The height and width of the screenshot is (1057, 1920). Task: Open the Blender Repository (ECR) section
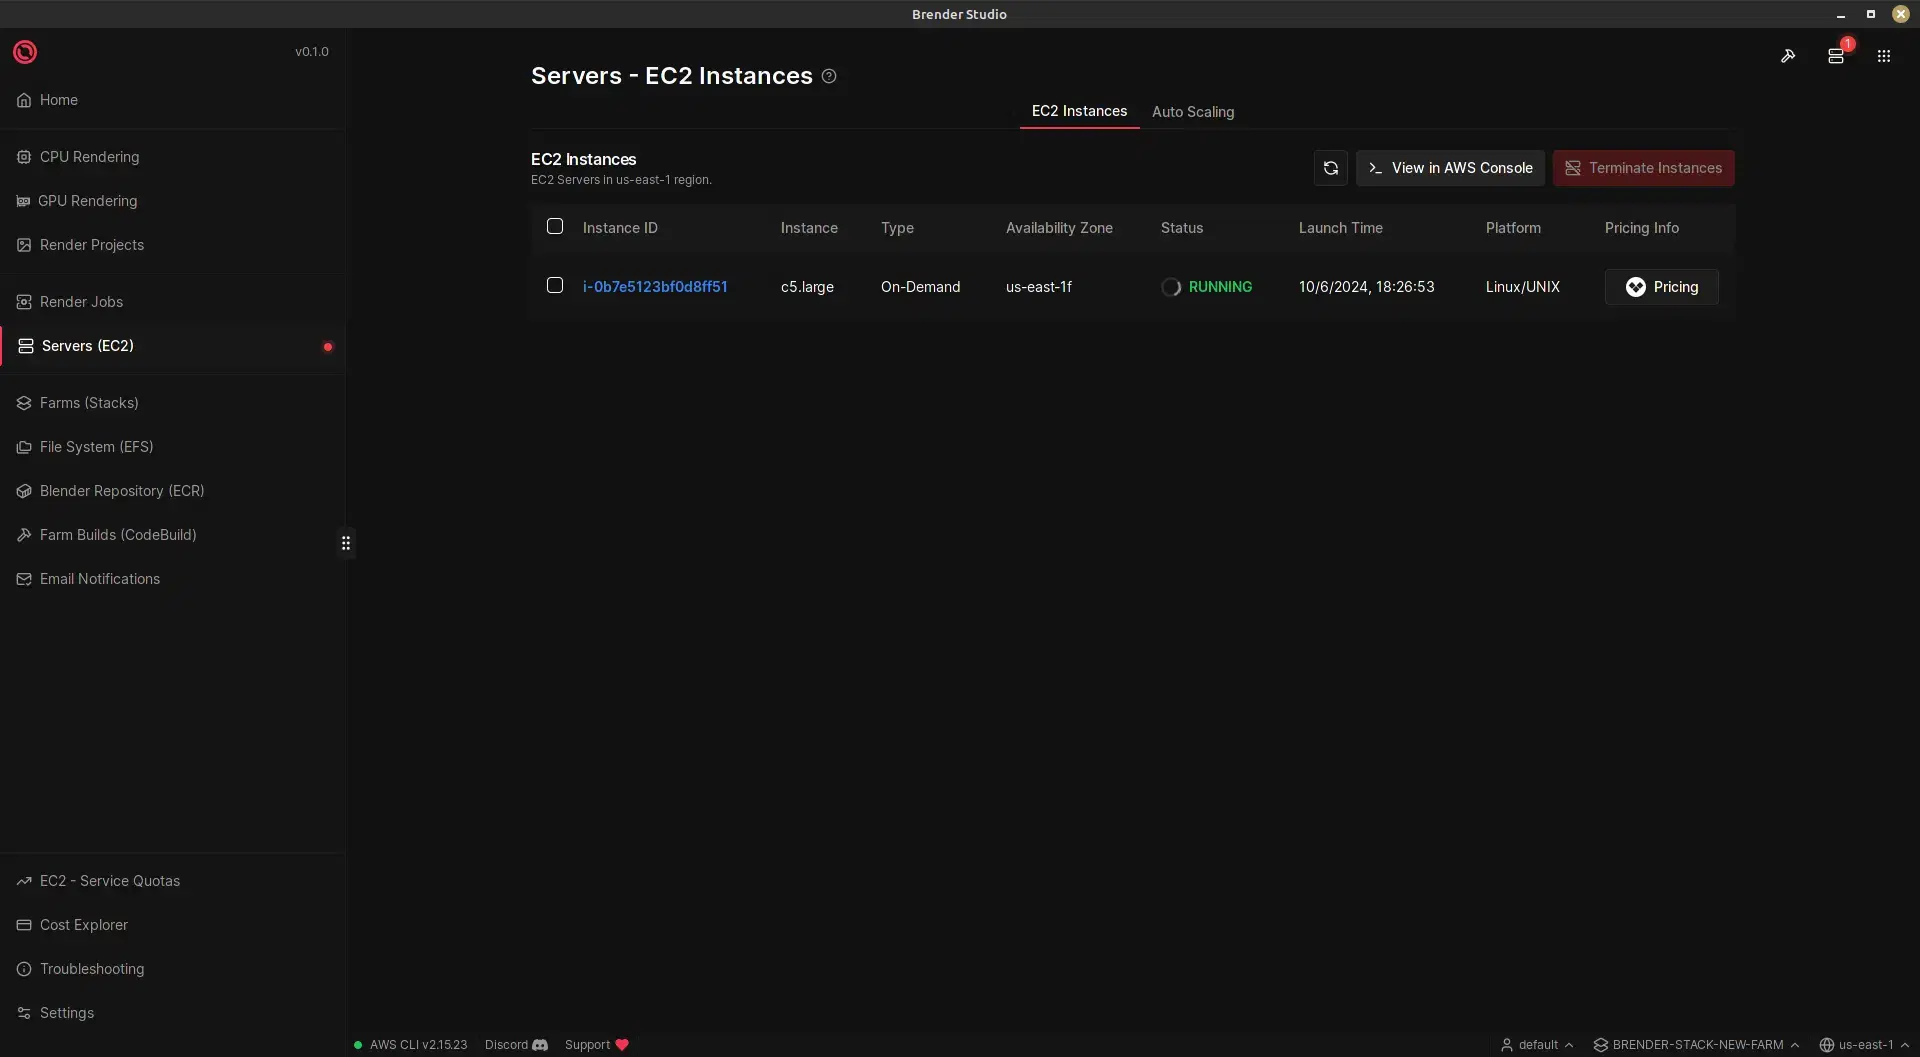click(x=121, y=491)
